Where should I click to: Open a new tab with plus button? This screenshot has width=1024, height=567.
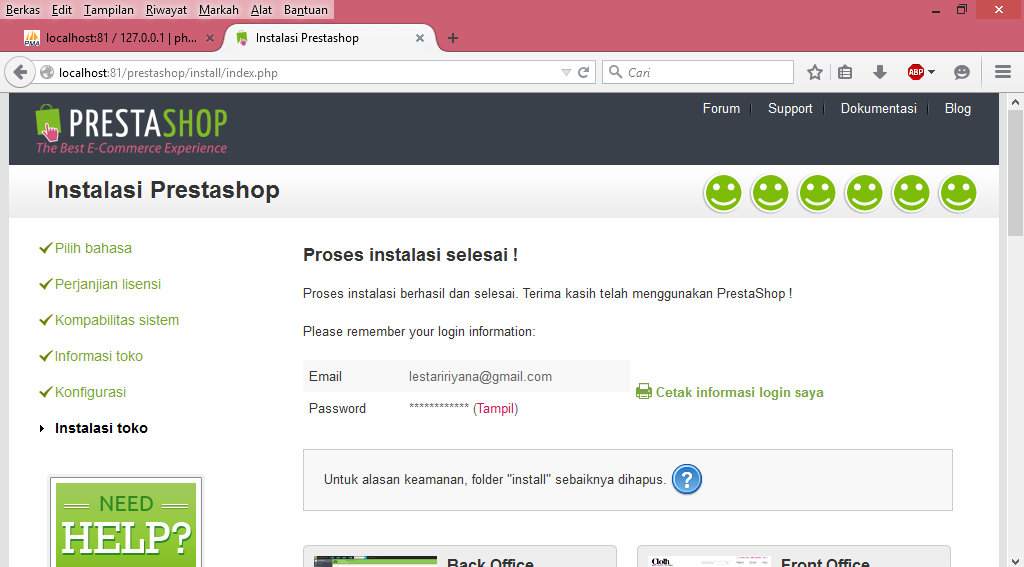(x=453, y=39)
